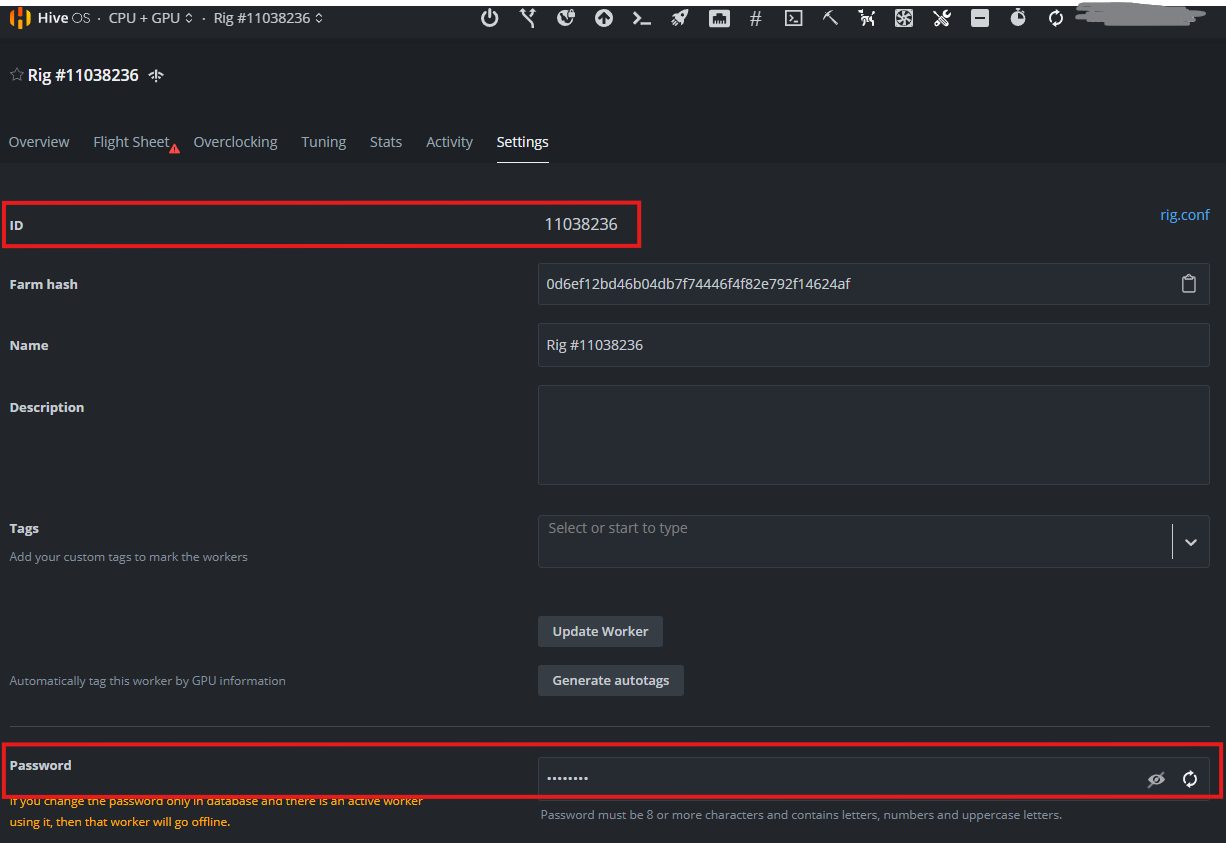The image size is (1226, 843).
Task: Open the run command prompt icon
Action: tap(642, 18)
